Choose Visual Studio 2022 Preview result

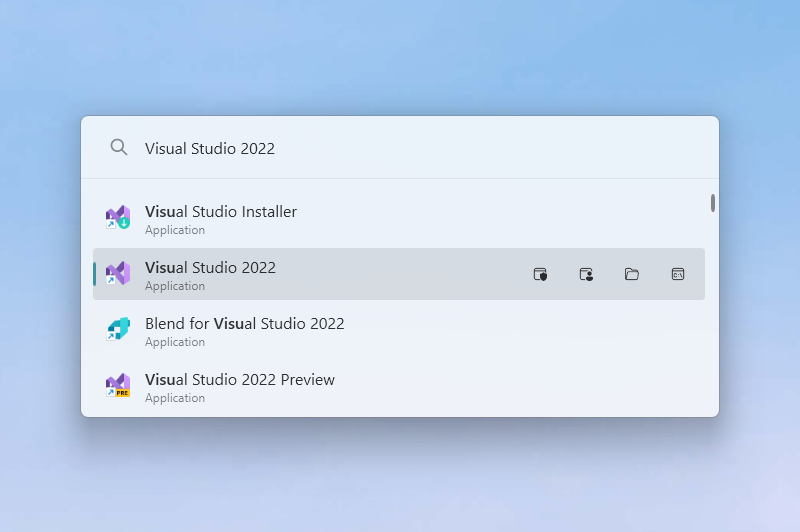coord(240,380)
